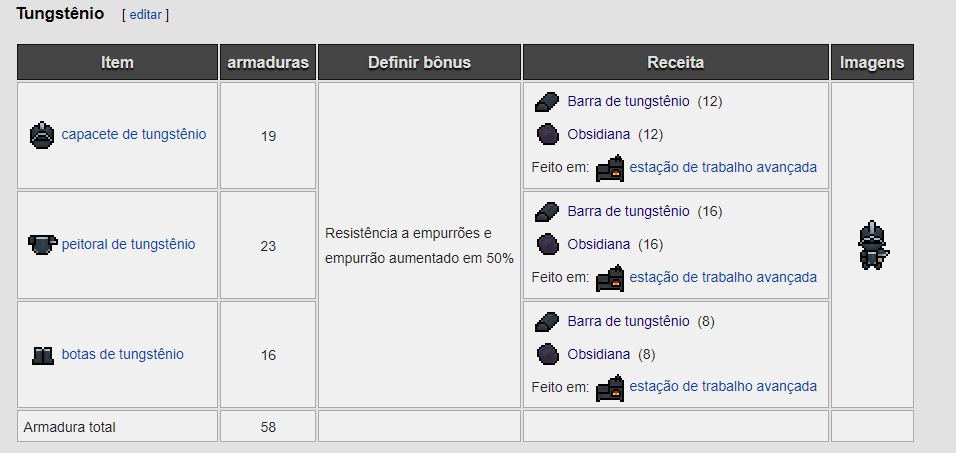Click the "Receita" column header

click(x=676, y=62)
